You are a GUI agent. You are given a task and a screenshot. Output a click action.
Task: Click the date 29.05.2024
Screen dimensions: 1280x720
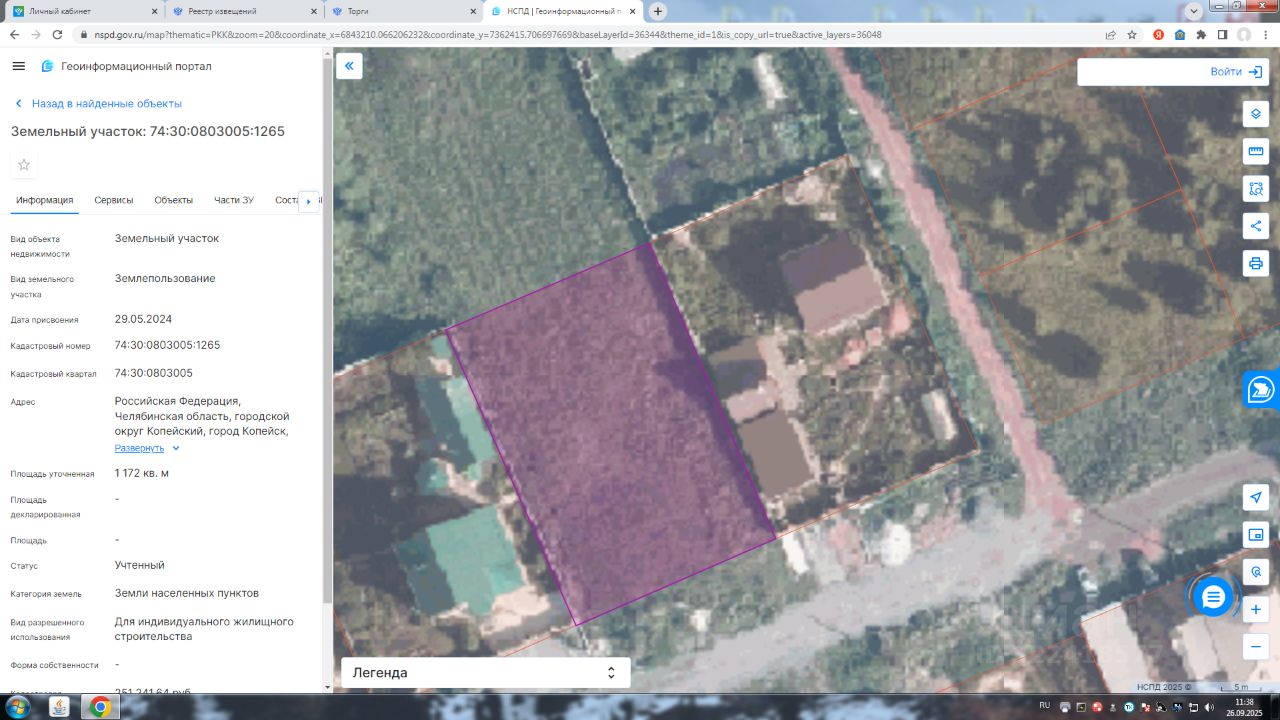[143, 320]
